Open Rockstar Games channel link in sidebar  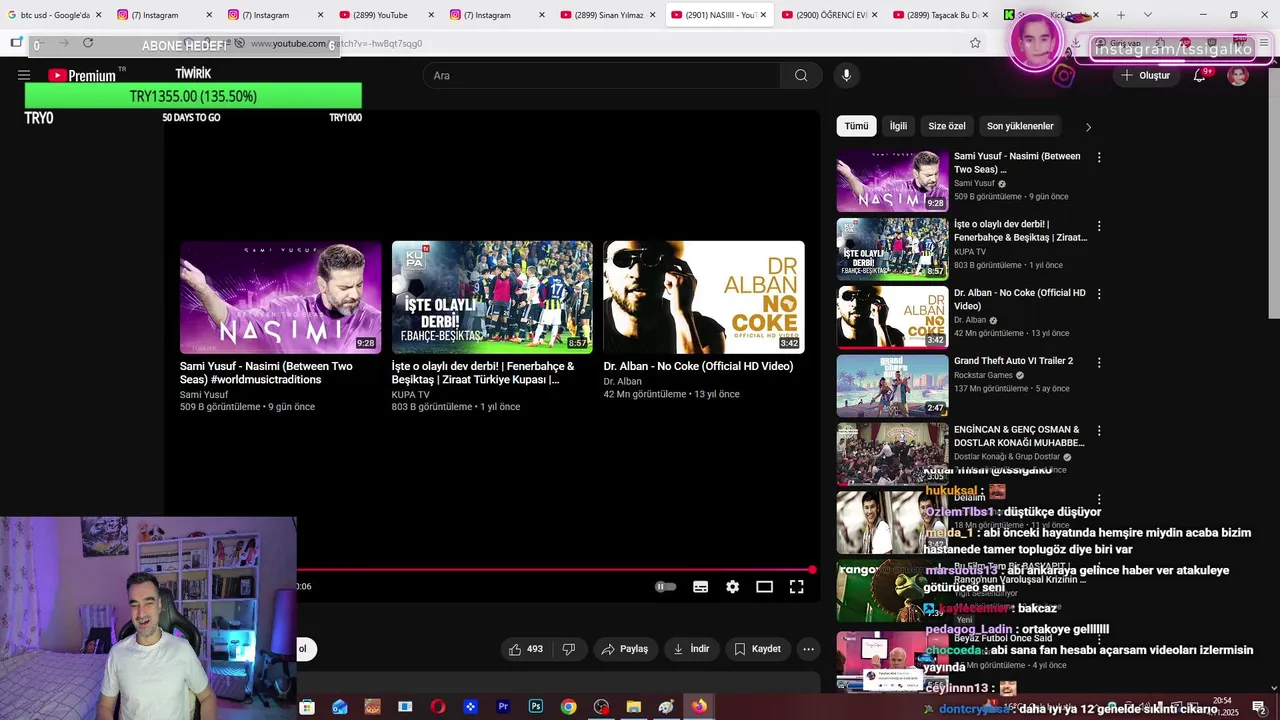[984, 375]
